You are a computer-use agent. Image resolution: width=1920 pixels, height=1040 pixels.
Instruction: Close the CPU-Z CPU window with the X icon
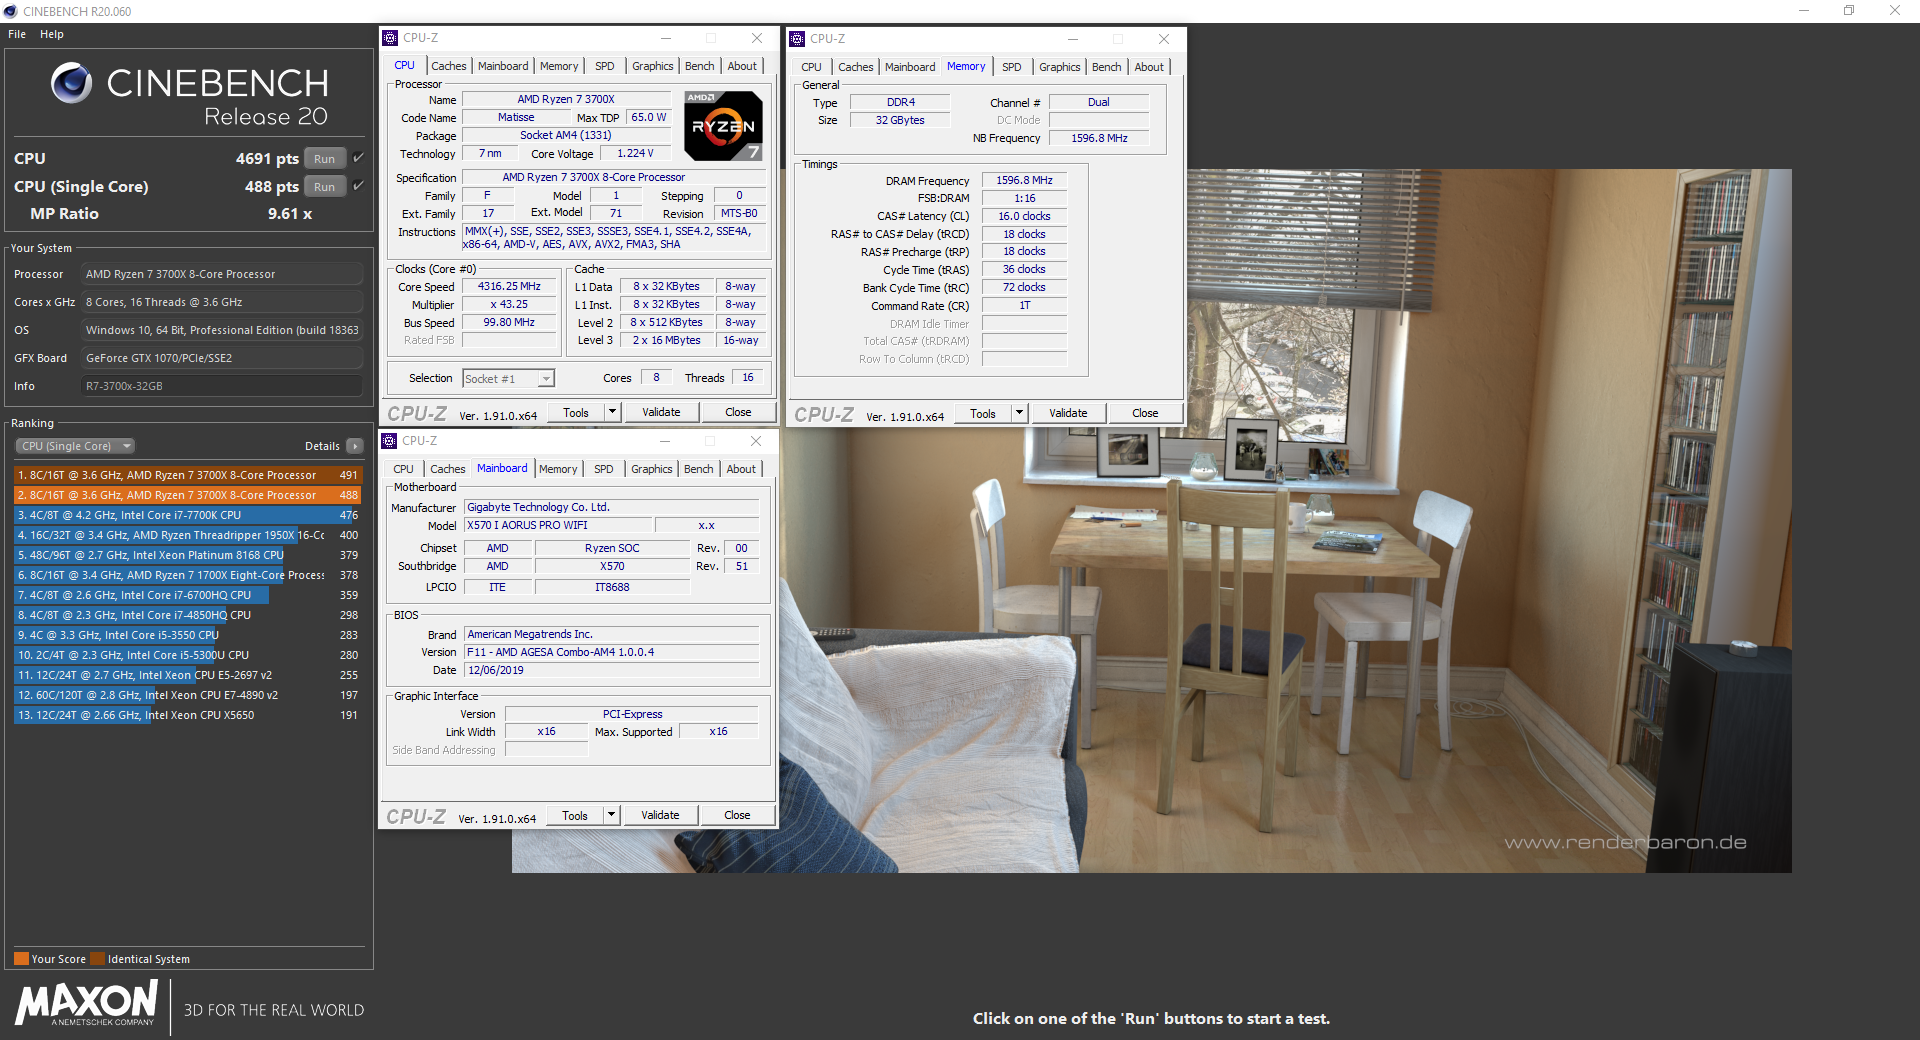point(757,38)
